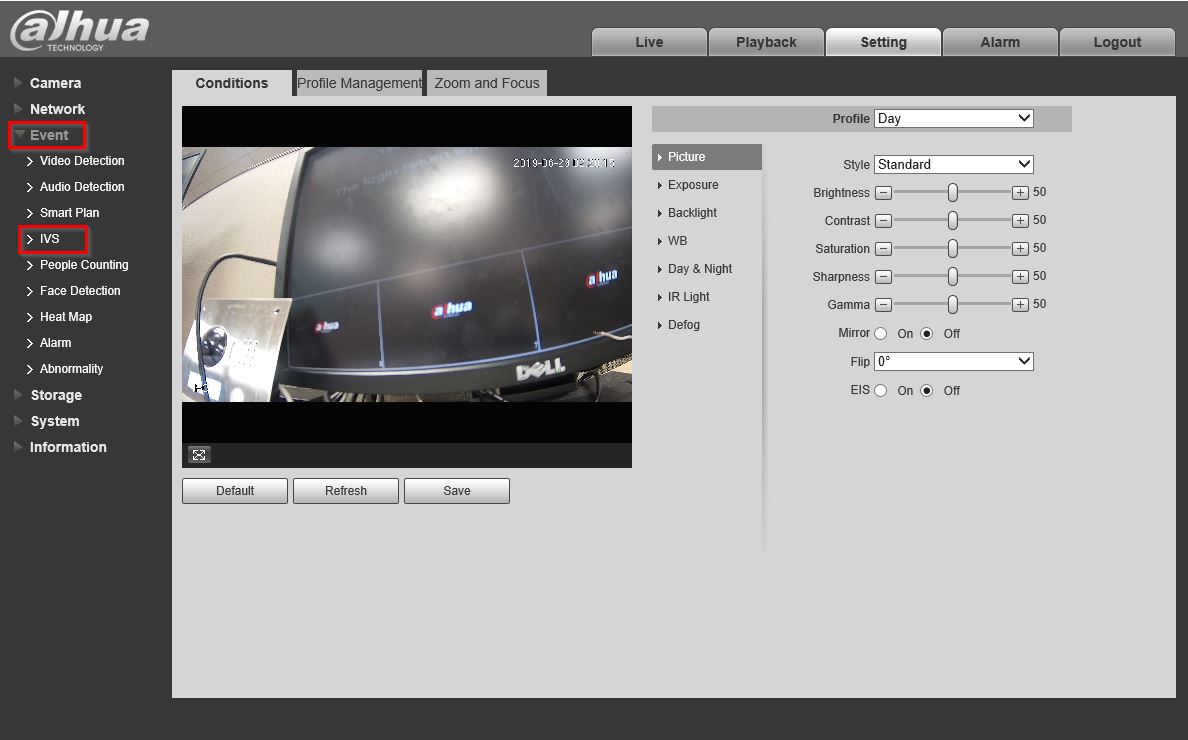Switch to the Zoom and Focus tab

pyautogui.click(x=487, y=83)
